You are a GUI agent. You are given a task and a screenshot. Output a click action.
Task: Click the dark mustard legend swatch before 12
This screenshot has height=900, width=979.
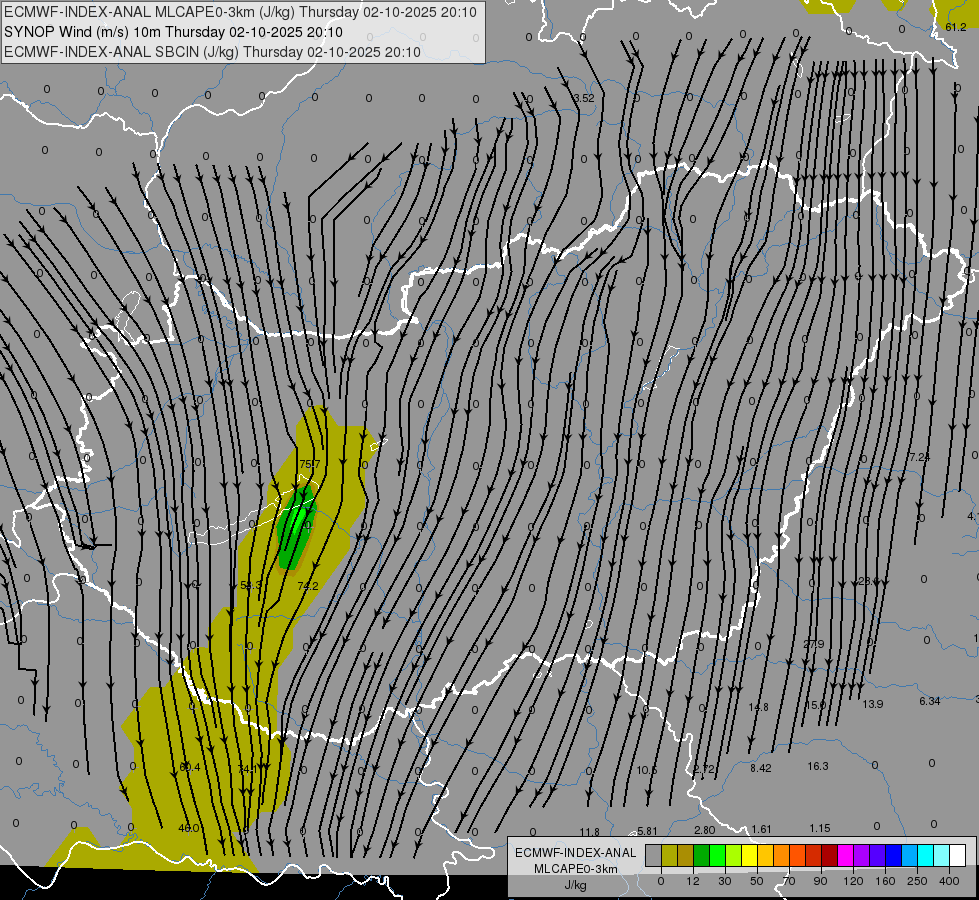pyautogui.click(x=686, y=855)
